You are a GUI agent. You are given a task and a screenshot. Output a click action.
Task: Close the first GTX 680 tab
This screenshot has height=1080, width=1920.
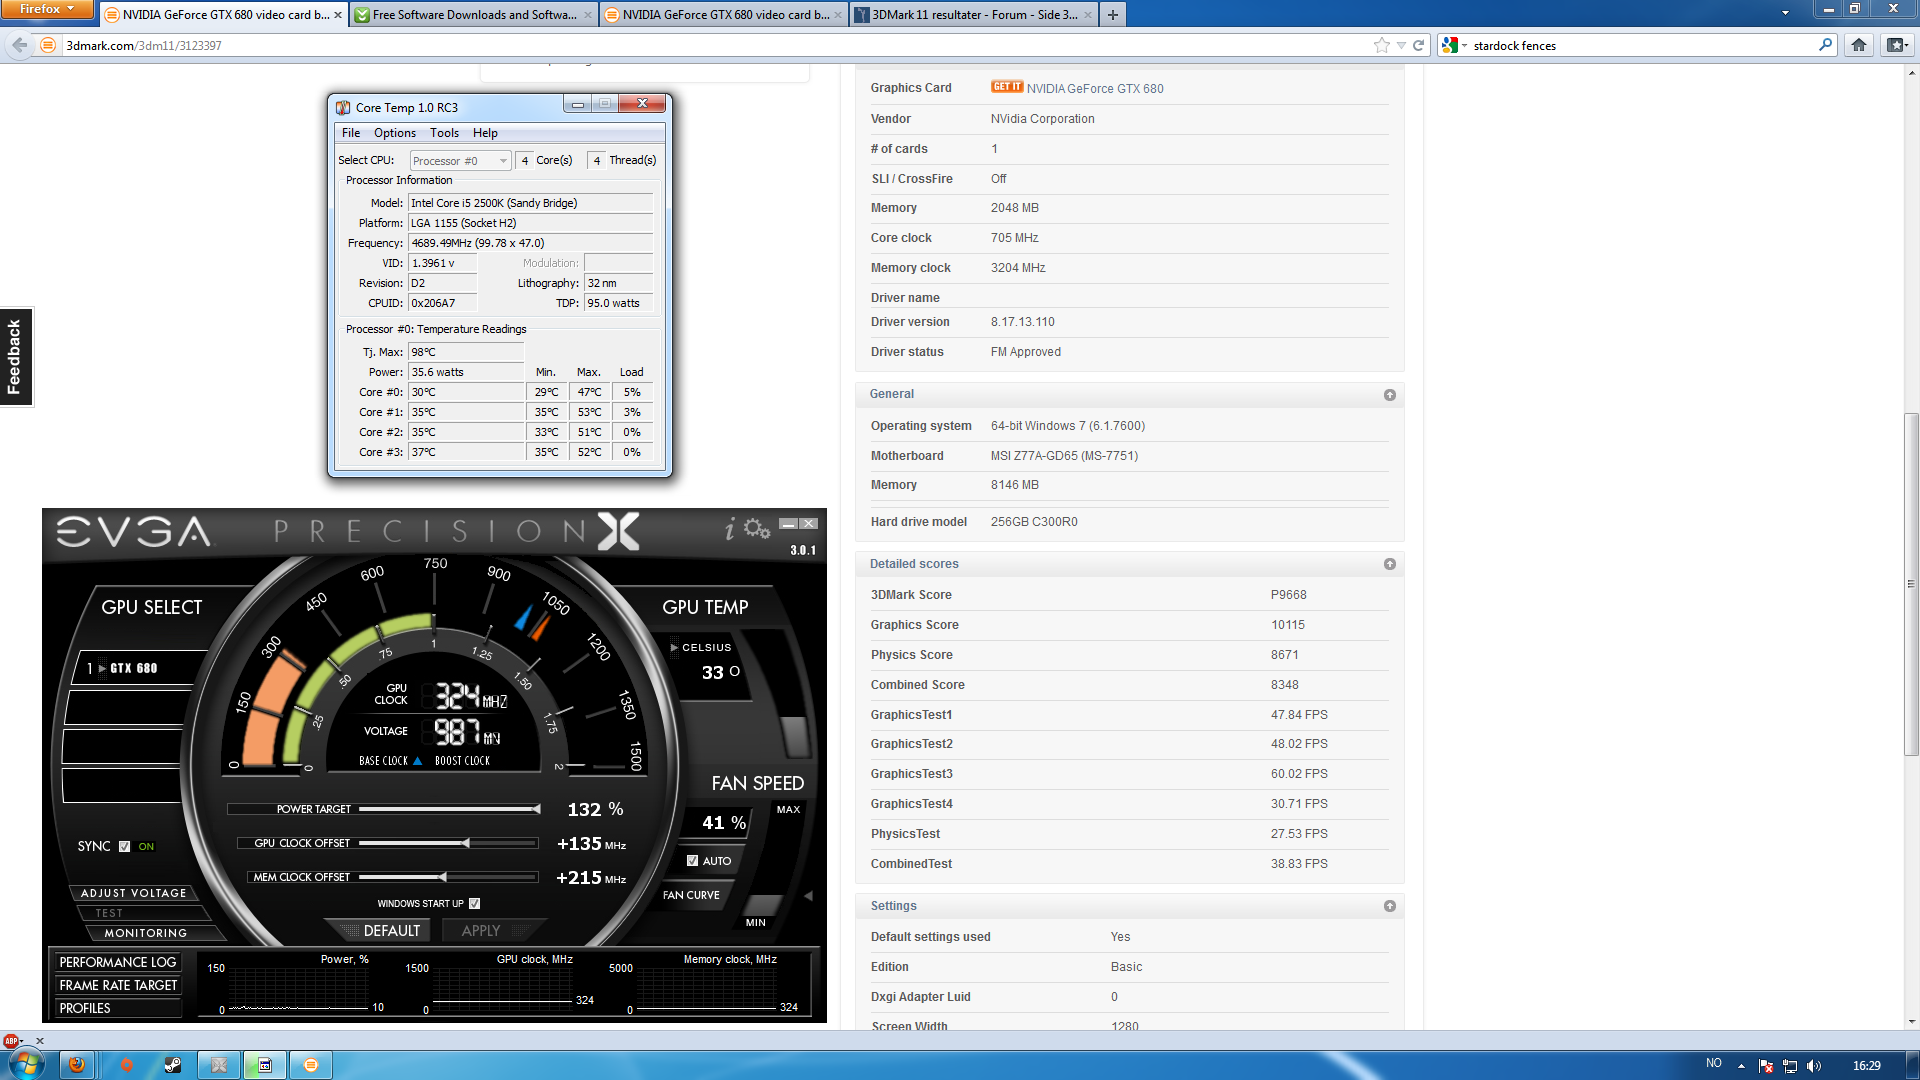pyautogui.click(x=338, y=15)
